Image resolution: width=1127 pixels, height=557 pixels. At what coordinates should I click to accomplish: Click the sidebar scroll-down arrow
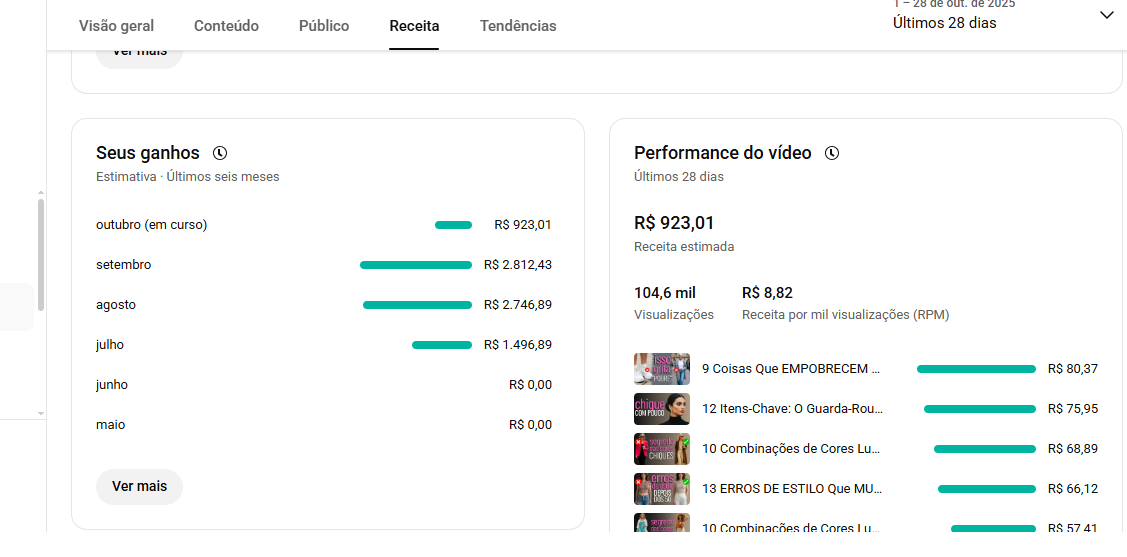coord(41,413)
